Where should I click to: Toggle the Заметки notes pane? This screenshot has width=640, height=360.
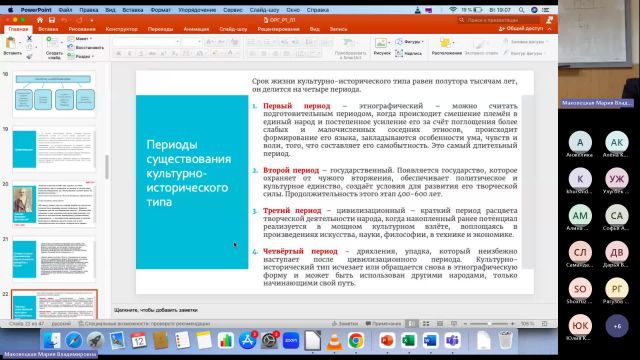(345, 324)
